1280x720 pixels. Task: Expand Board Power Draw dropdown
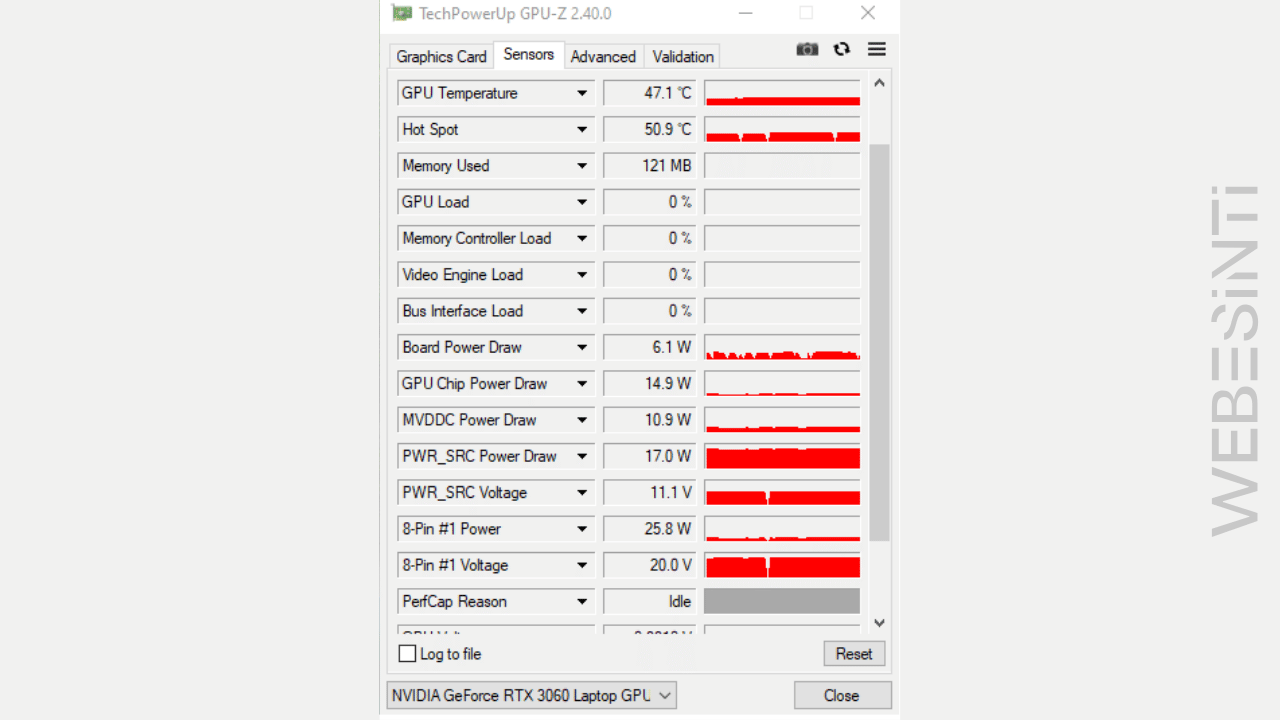click(581, 347)
